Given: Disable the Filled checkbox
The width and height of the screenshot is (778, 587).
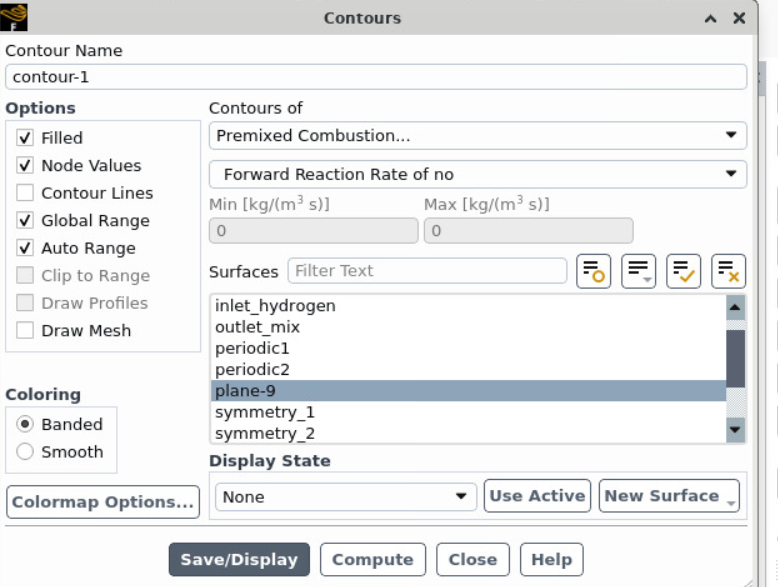Looking at the screenshot, I should click(x=26, y=138).
